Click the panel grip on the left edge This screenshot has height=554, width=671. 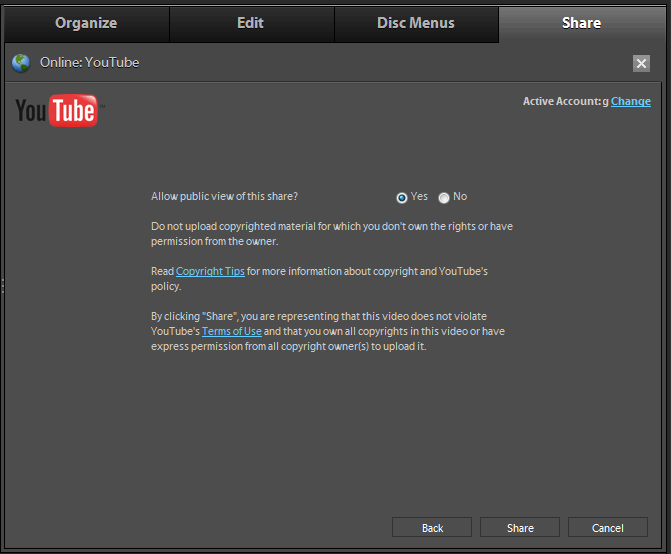point(3,286)
